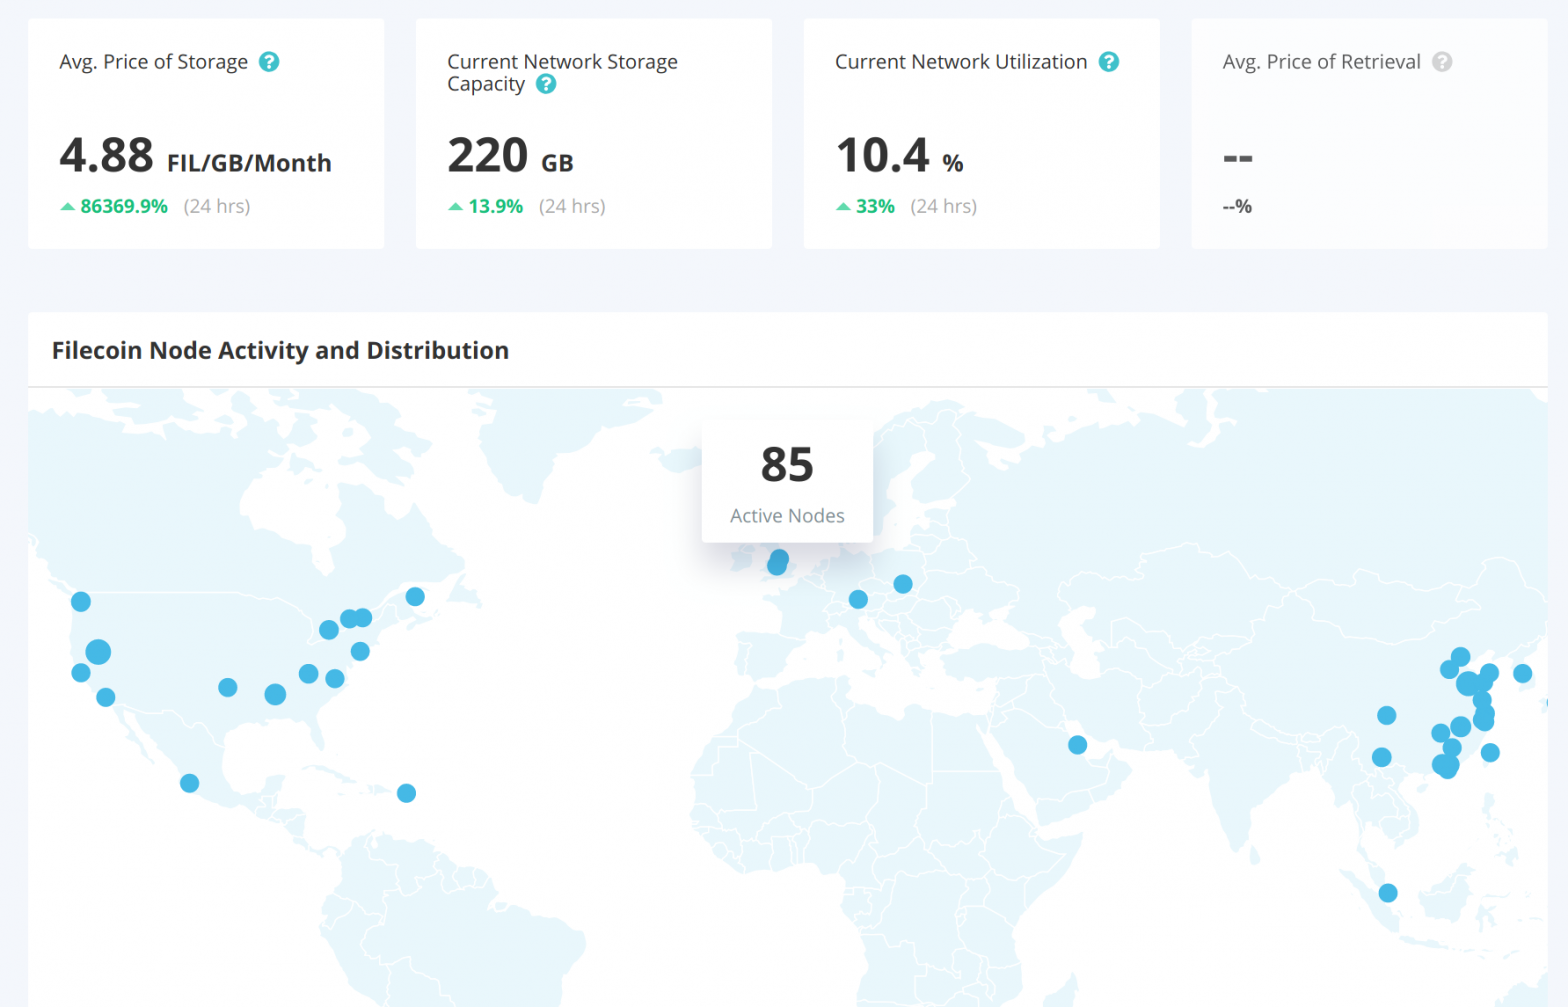
Task: Open help icon for Current Network Storage Capacity
Action: (x=546, y=84)
